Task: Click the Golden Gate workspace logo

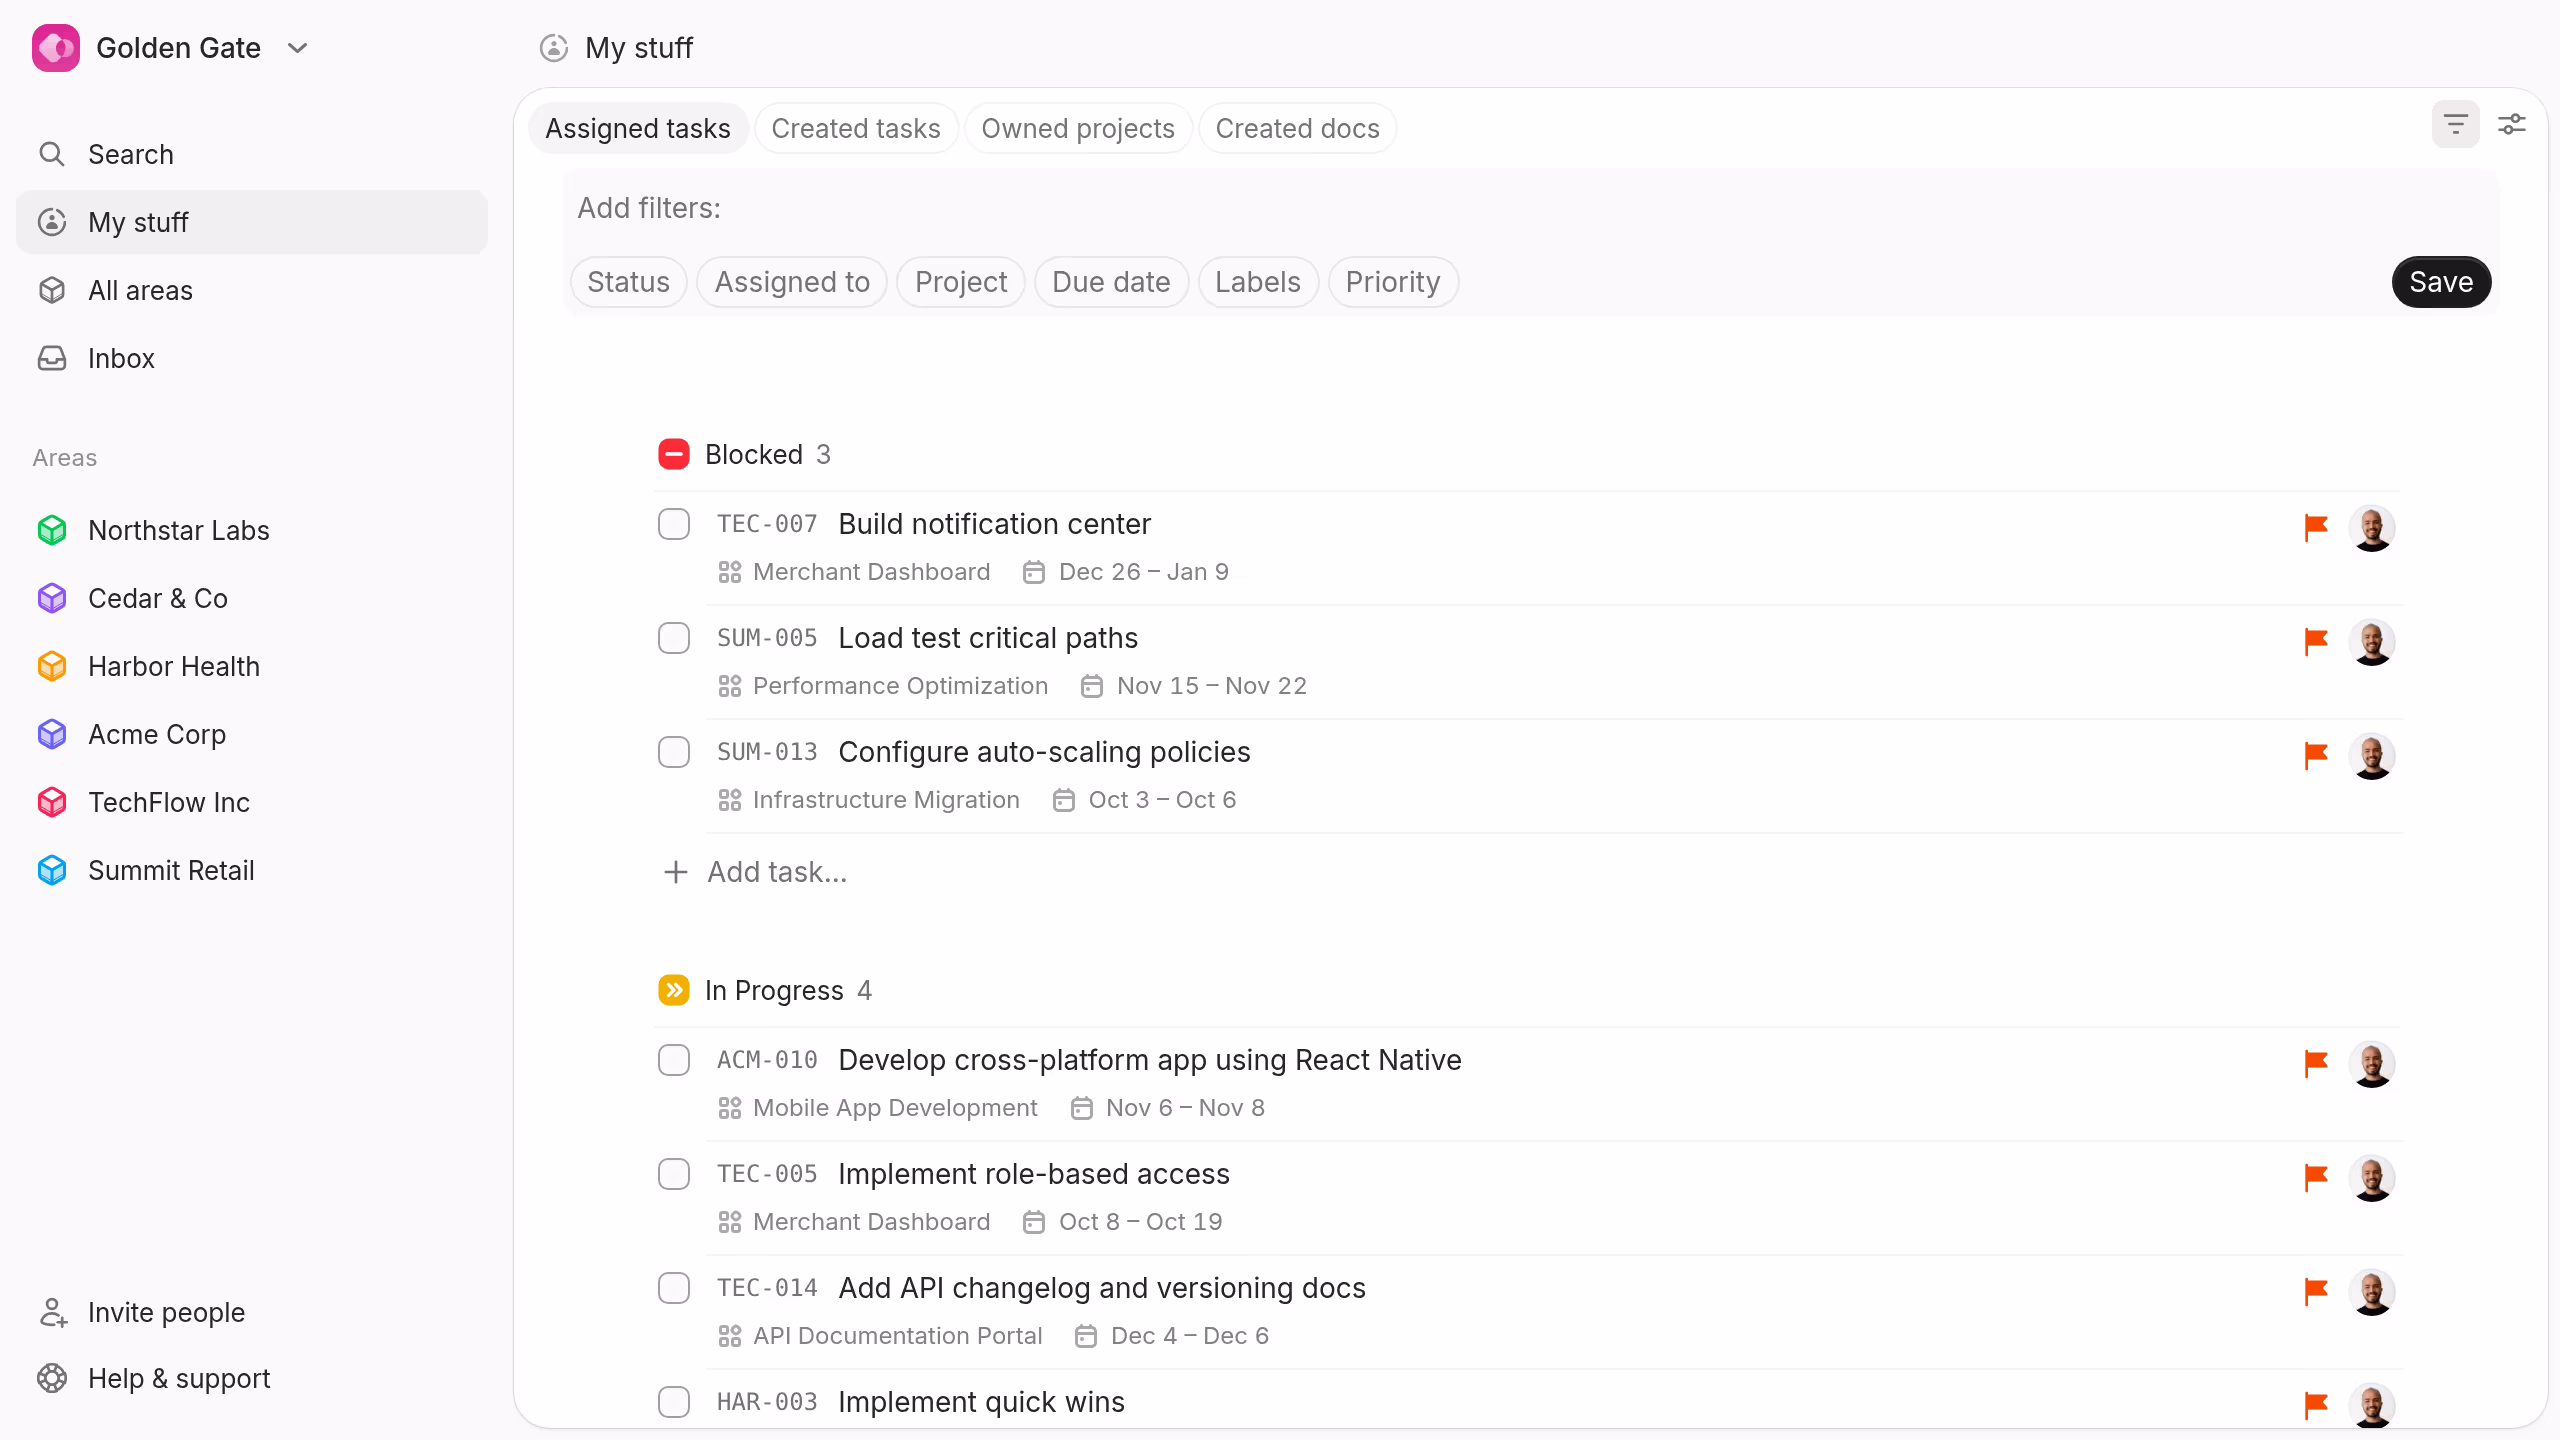Action: click(x=56, y=48)
